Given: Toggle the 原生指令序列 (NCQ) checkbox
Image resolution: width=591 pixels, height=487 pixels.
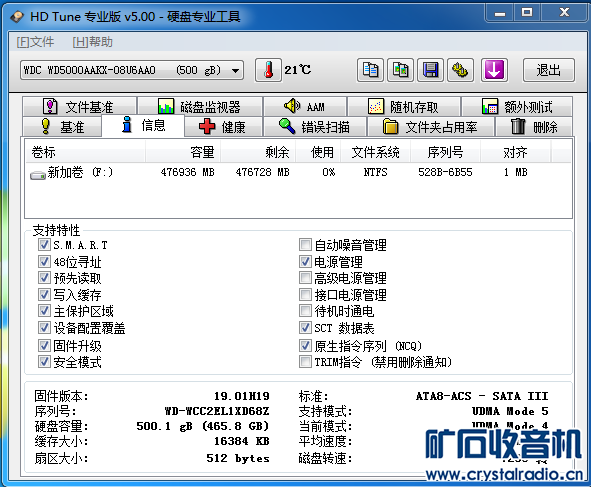Looking at the screenshot, I should pyautogui.click(x=305, y=345).
